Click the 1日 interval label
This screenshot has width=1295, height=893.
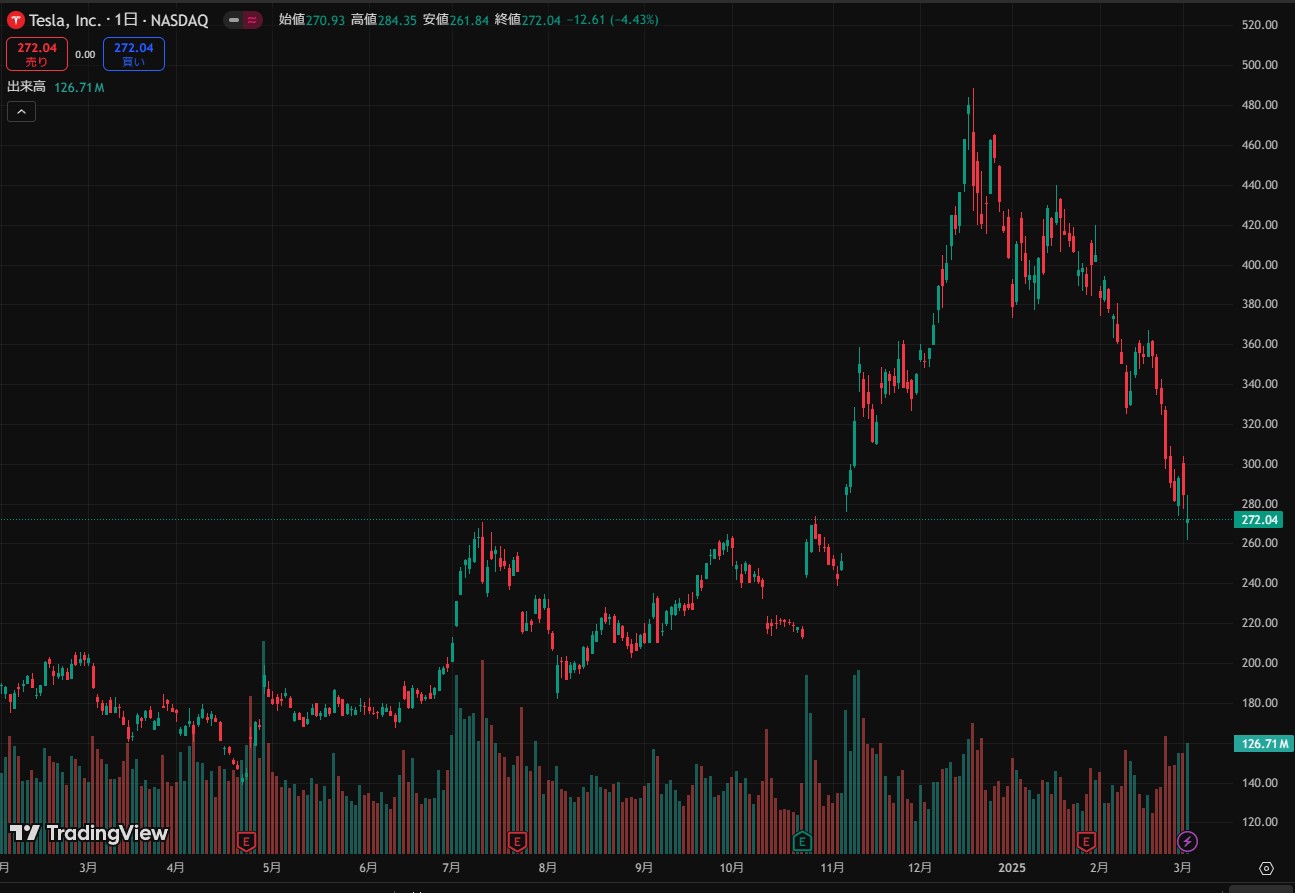(x=125, y=20)
